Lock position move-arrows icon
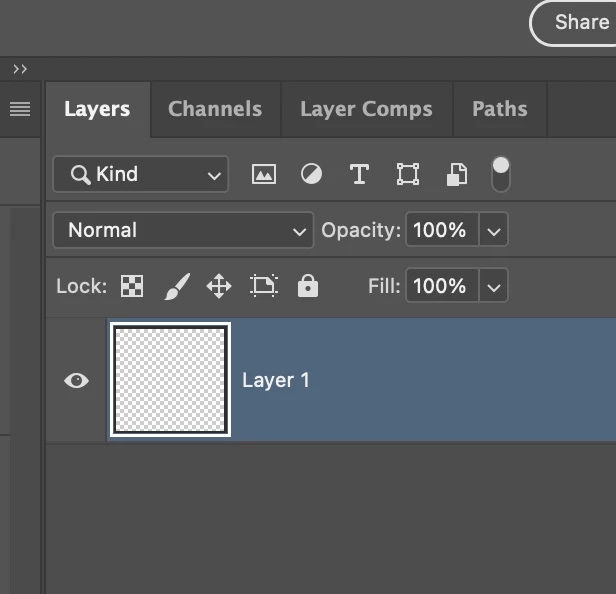 [x=219, y=286]
